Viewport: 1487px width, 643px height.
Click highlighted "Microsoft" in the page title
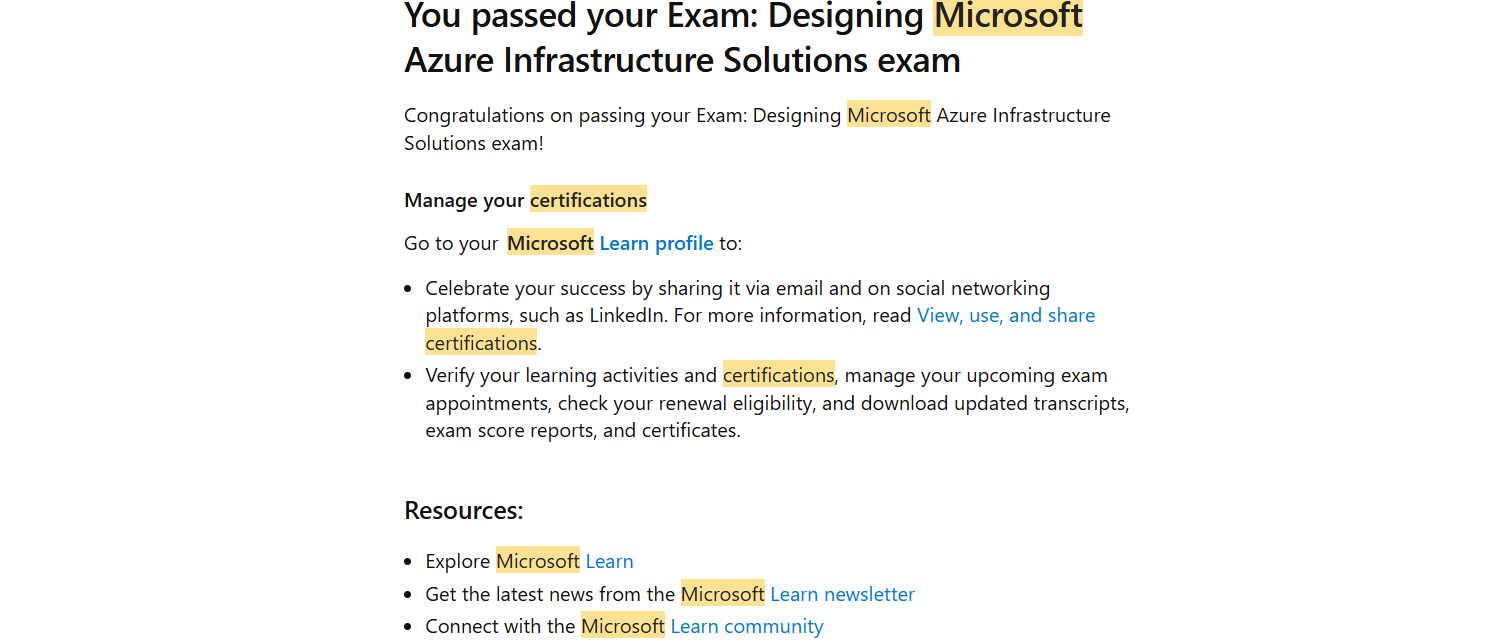coord(1008,16)
